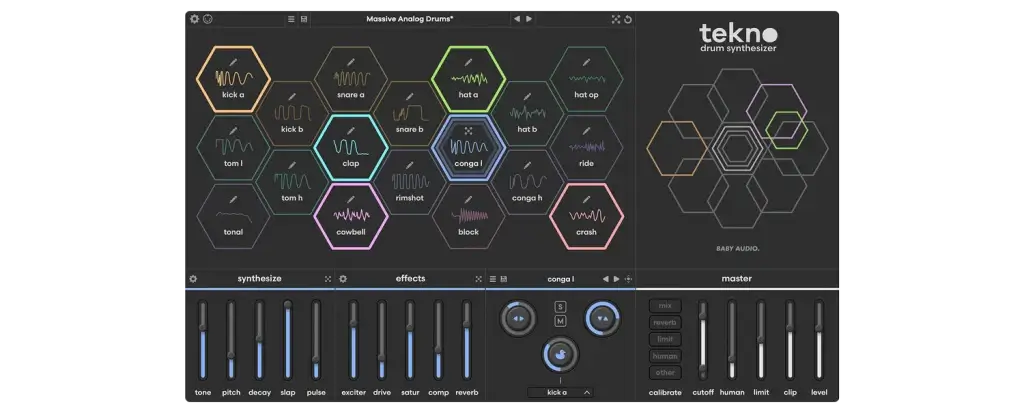Click the reverb effect slider
The height and width of the screenshot is (413, 1024).
(466, 339)
